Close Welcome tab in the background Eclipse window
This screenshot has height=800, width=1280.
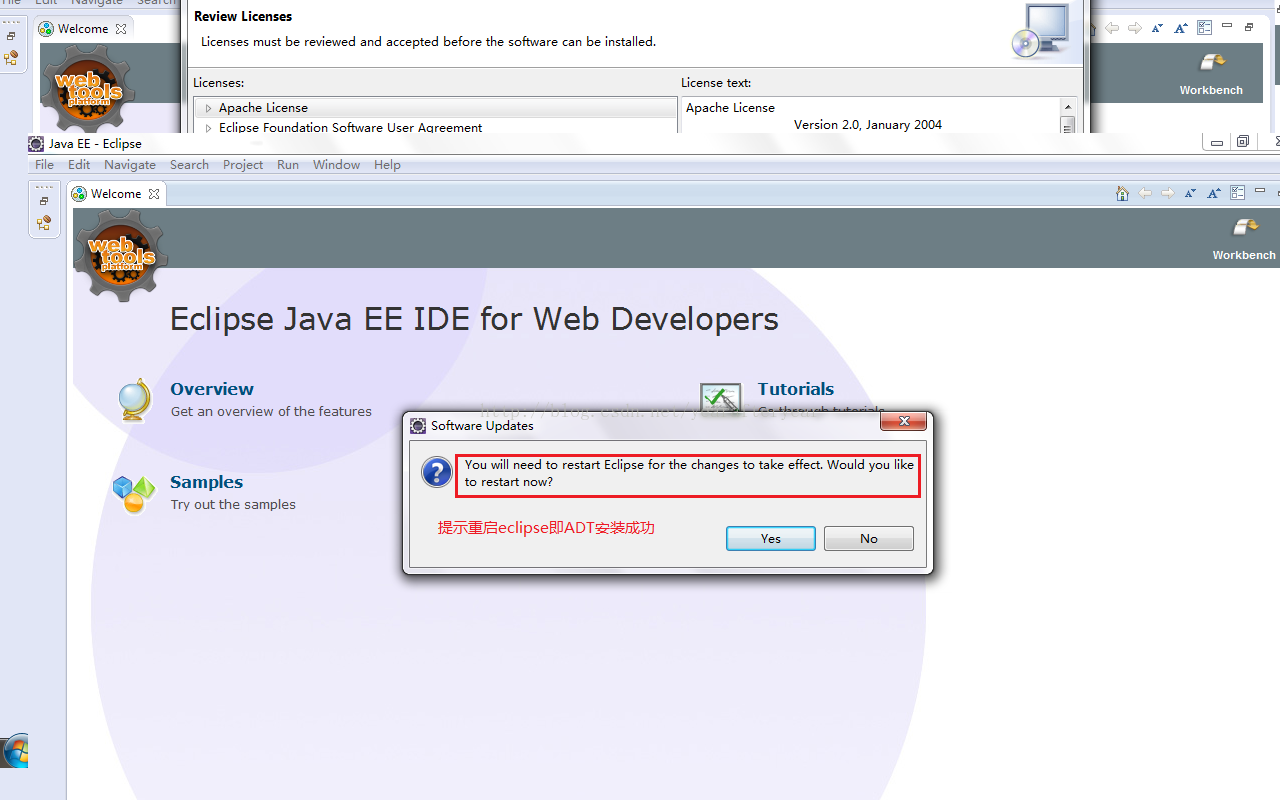point(121,29)
